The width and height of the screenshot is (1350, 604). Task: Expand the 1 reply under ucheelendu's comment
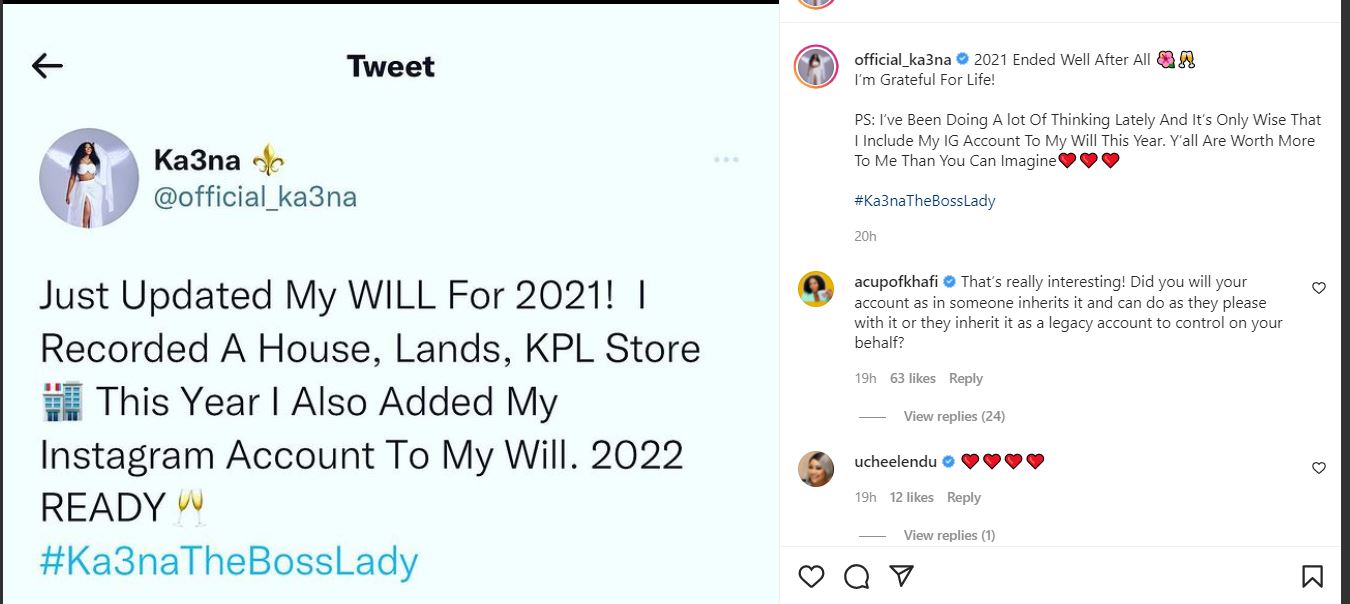[x=949, y=535]
